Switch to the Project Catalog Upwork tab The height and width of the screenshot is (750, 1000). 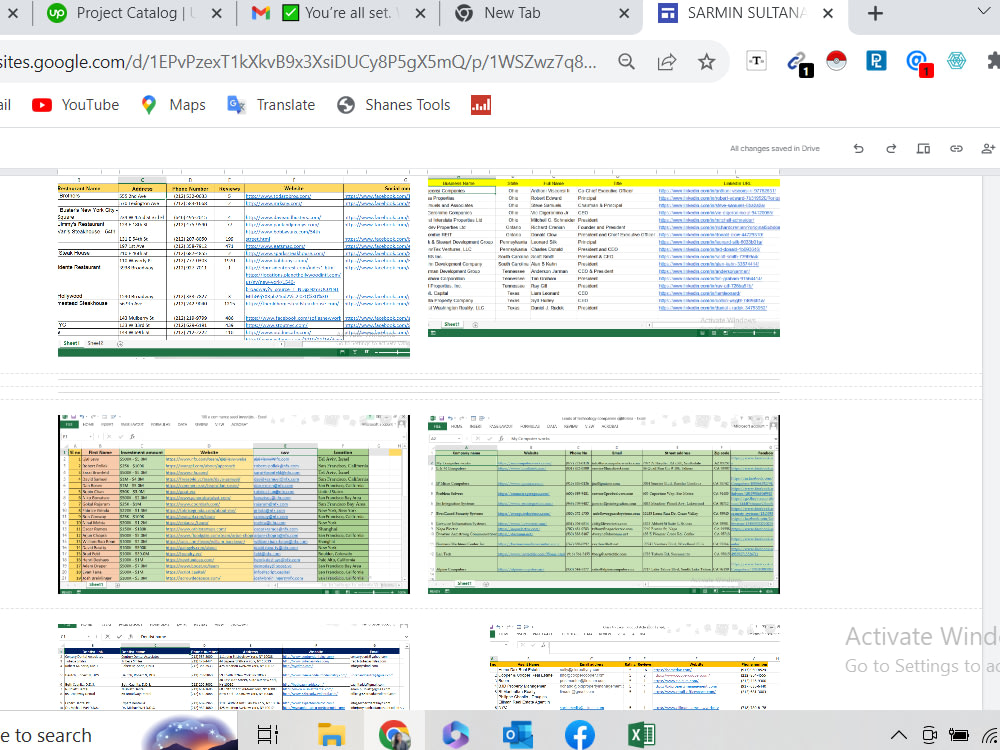tap(124, 13)
